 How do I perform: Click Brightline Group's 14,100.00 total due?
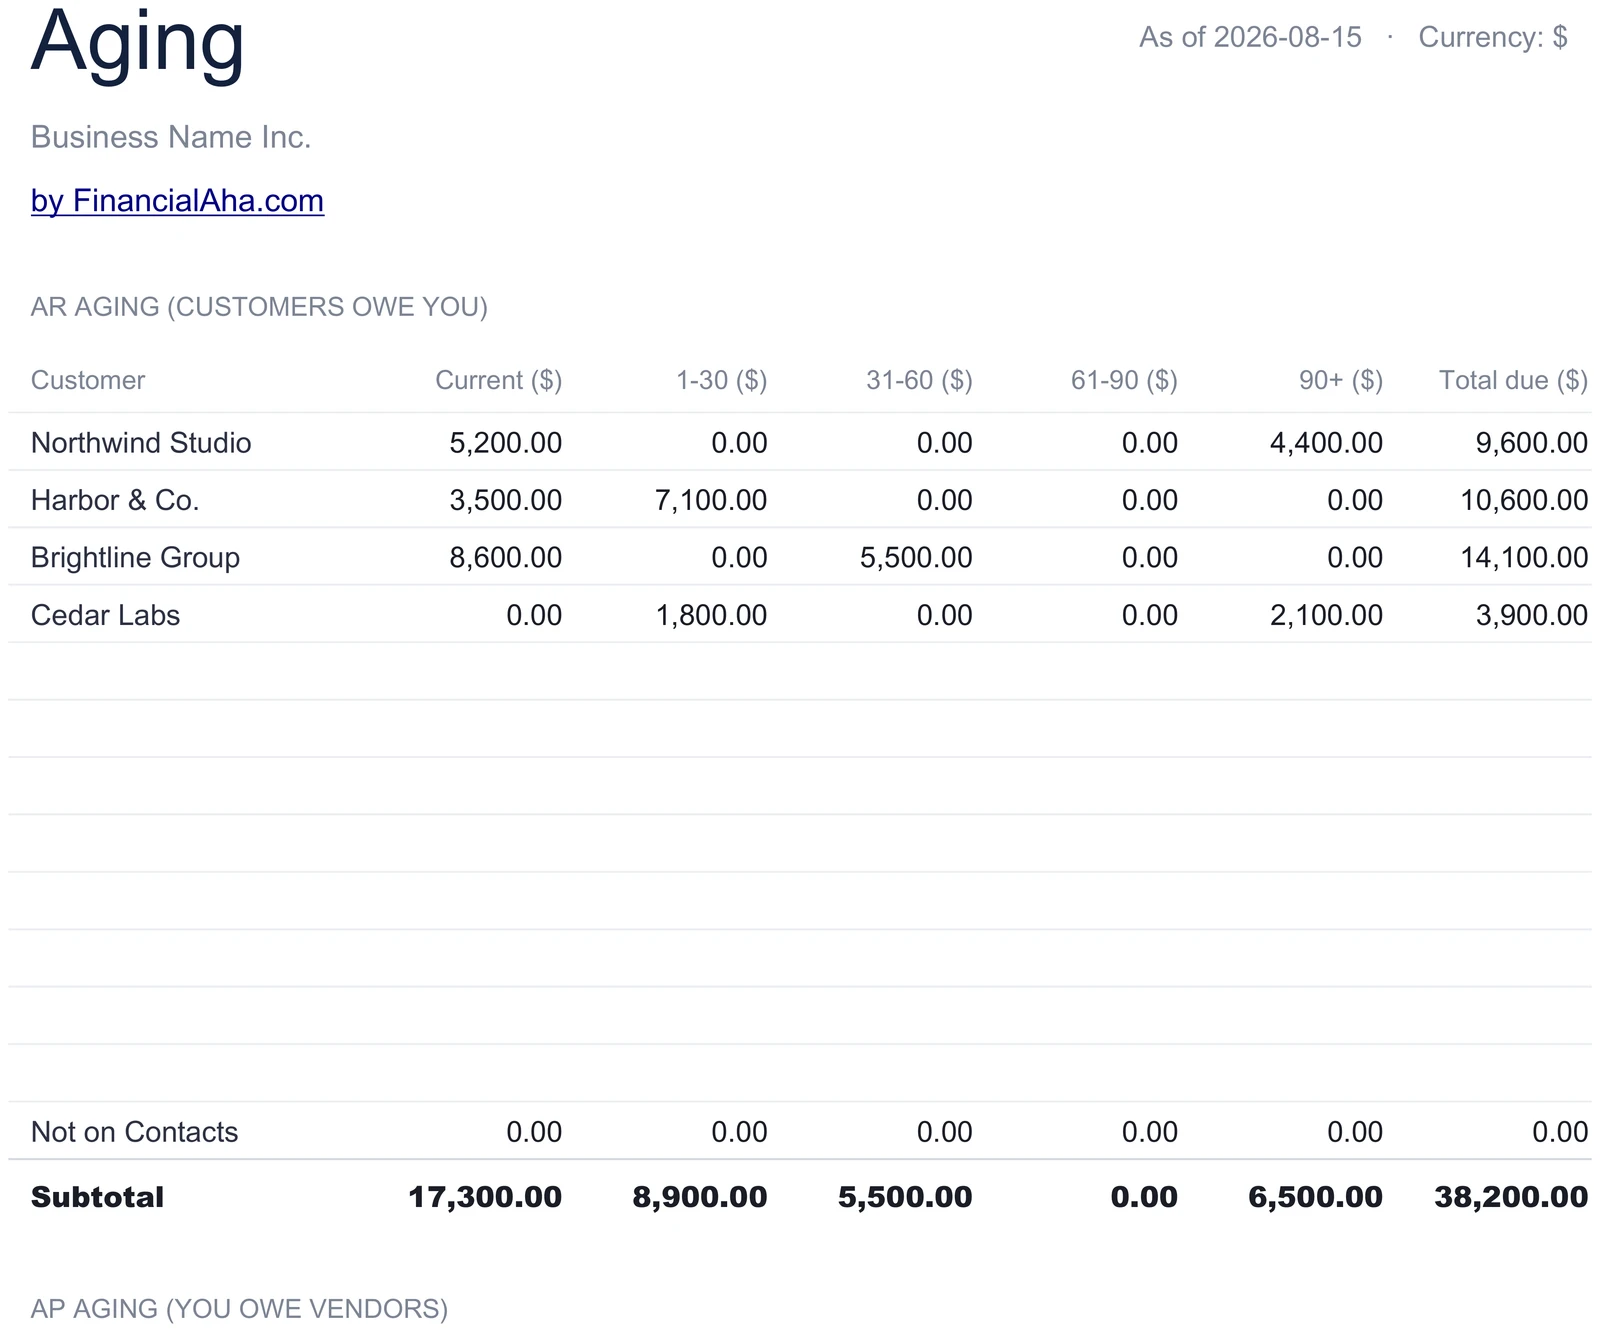coord(1524,557)
